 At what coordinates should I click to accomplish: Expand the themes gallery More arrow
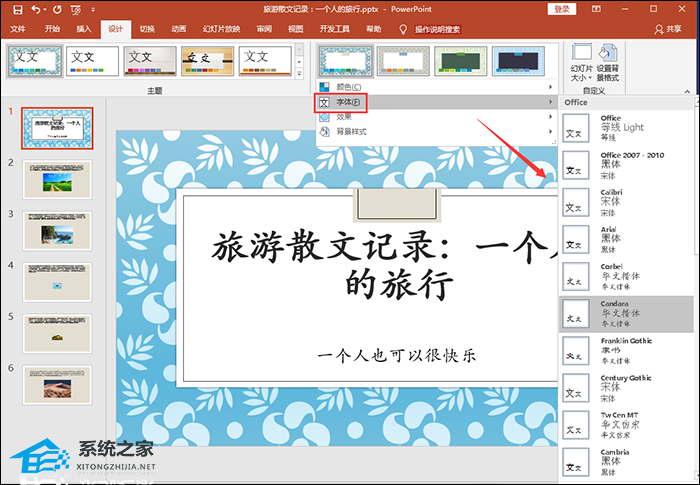300,74
